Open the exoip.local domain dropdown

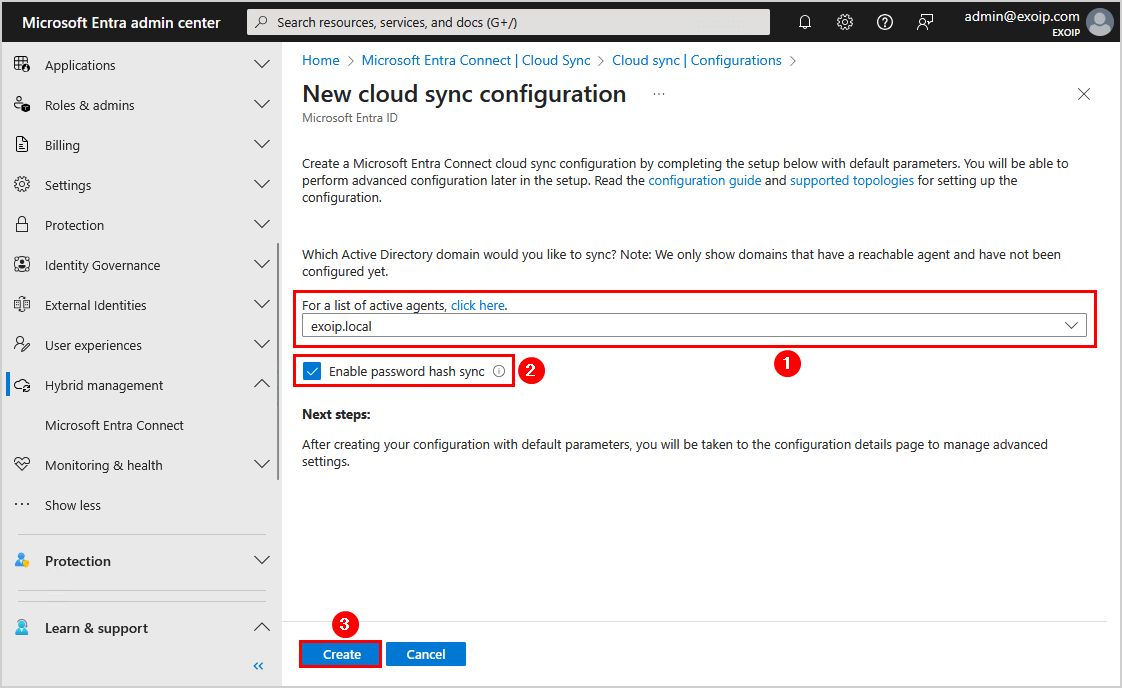point(694,326)
